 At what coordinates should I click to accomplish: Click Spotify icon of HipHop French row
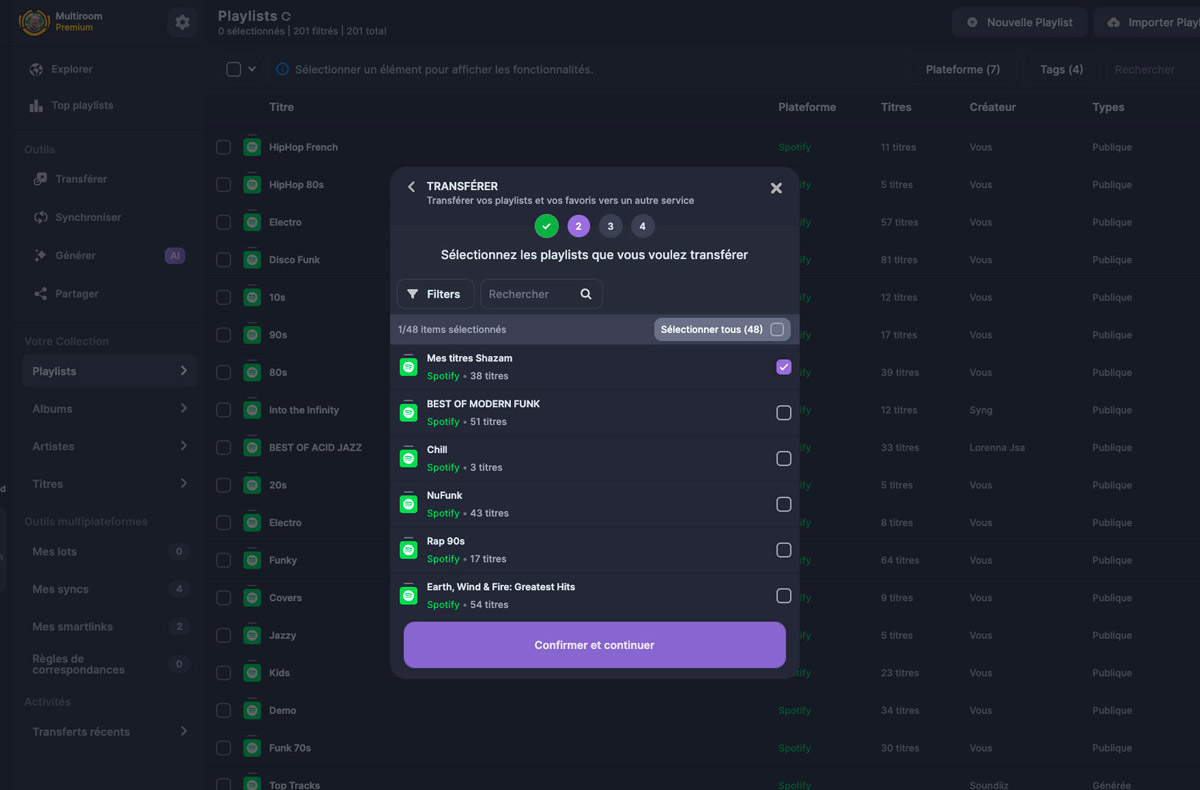[252, 146]
